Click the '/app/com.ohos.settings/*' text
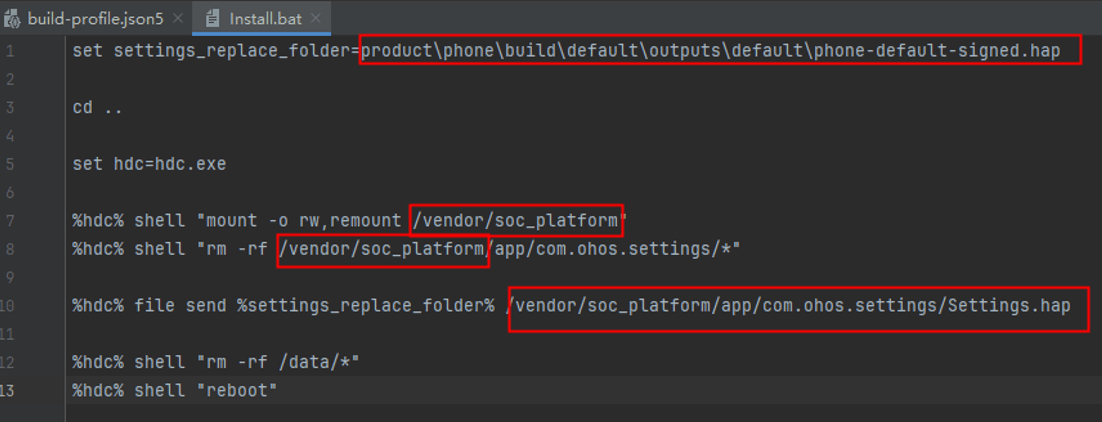The width and height of the screenshot is (1102, 422). [x=611, y=249]
